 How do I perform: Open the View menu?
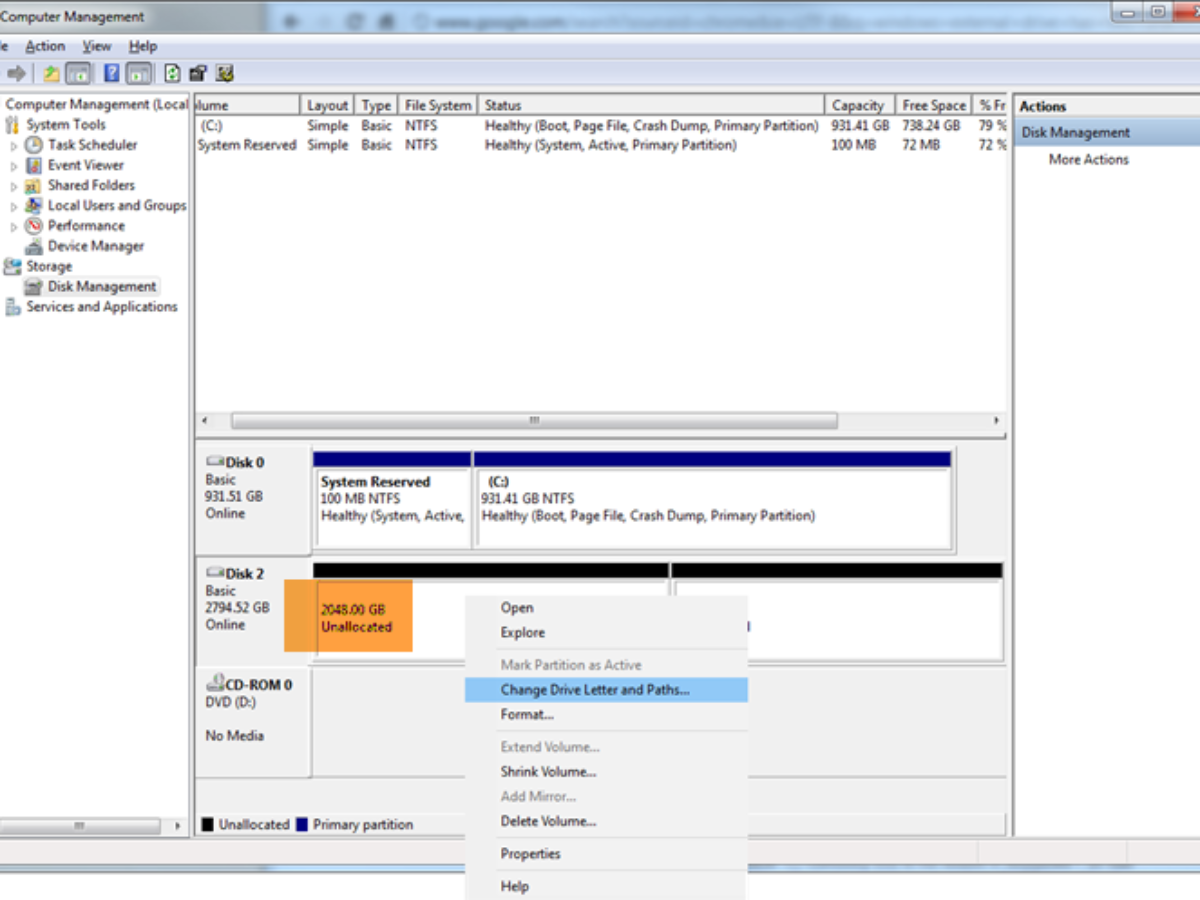click(97, 46)
